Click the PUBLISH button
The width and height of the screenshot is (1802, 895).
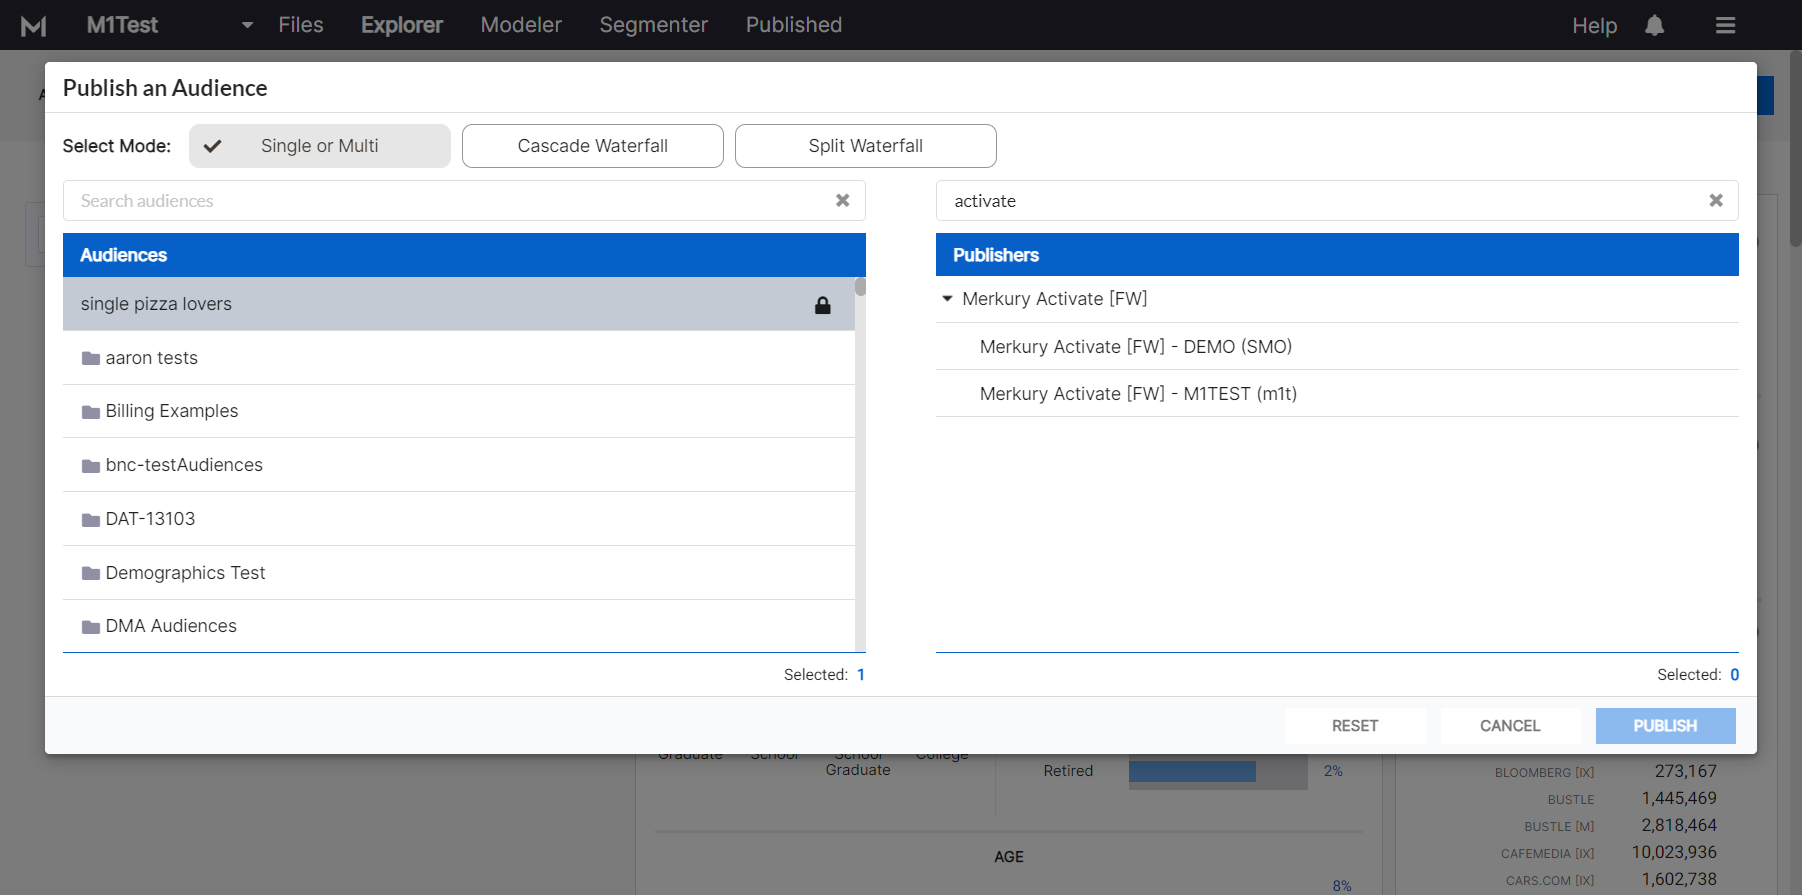[1665, 726]
